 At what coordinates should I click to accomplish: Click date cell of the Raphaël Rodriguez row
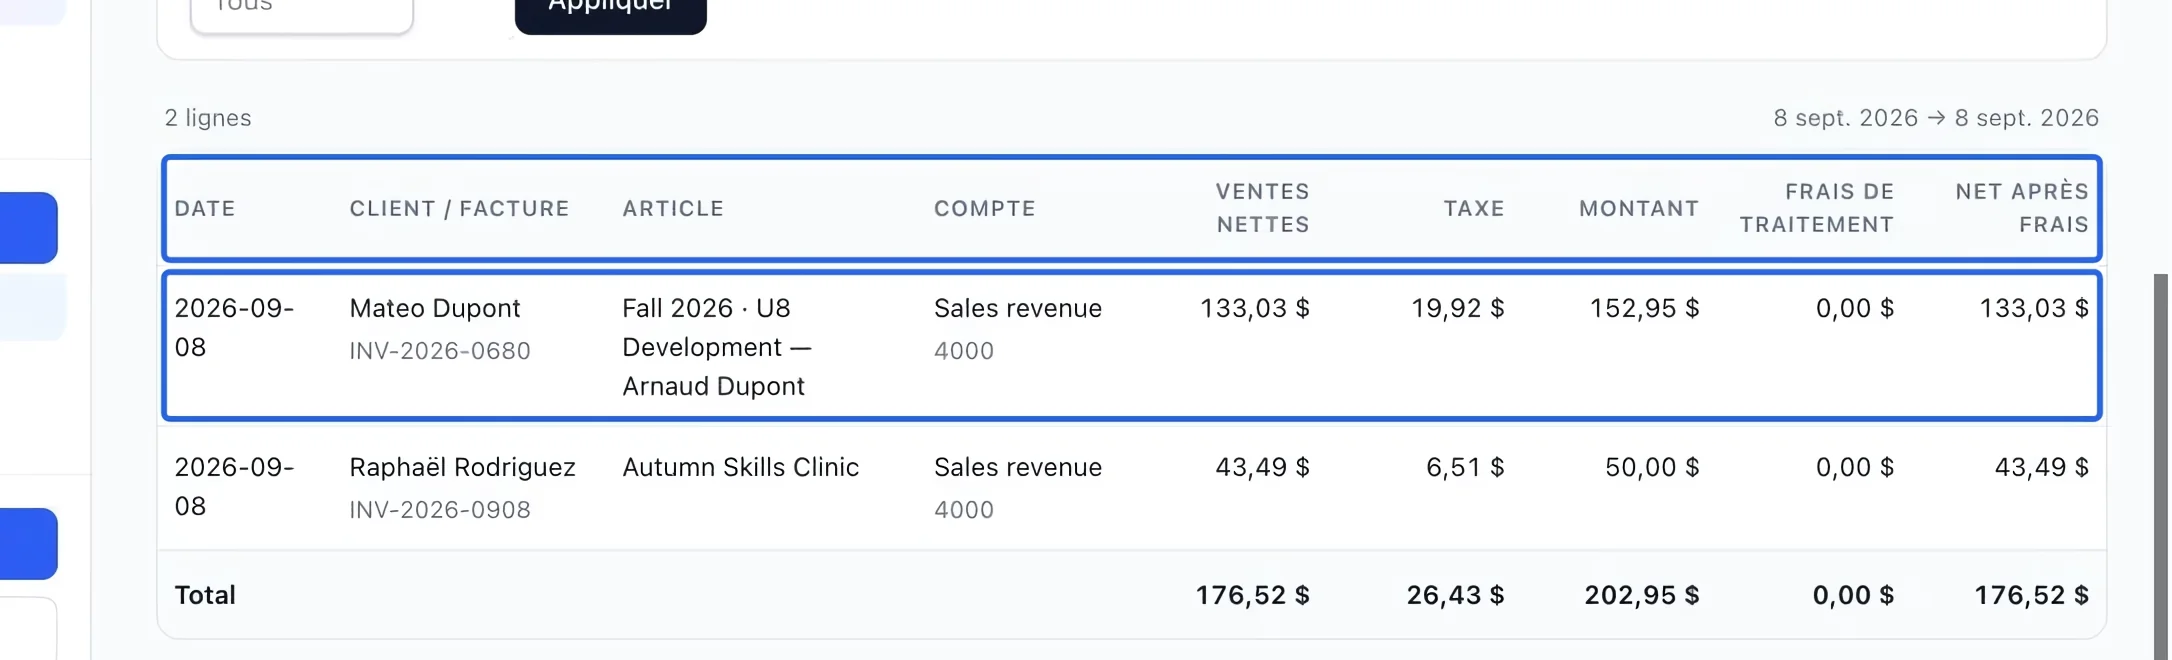(234, 486)
